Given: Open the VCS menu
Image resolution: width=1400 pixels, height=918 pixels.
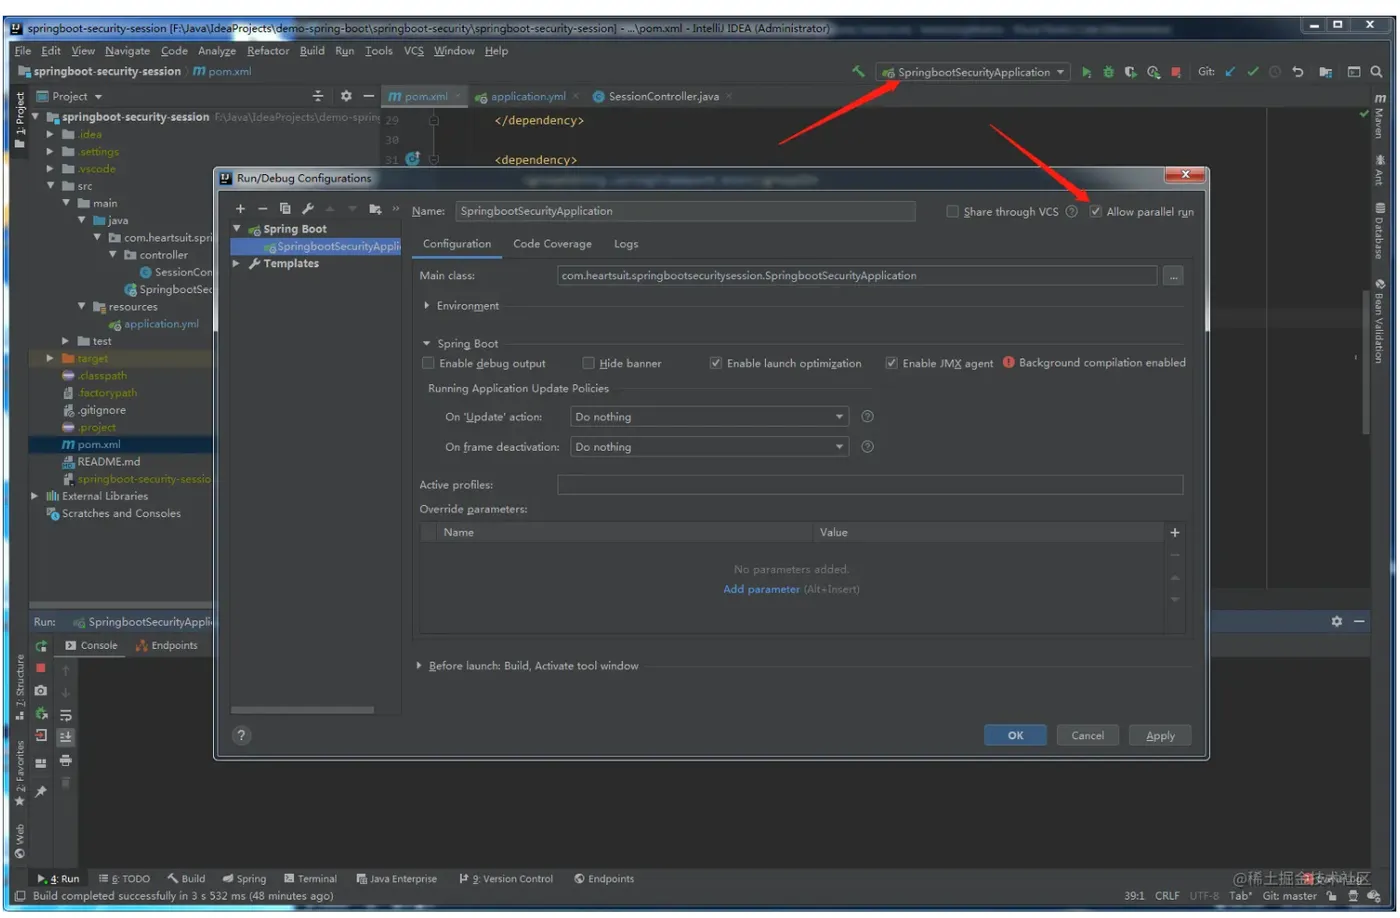Looking at the screenshot, I should click(413, 51).
